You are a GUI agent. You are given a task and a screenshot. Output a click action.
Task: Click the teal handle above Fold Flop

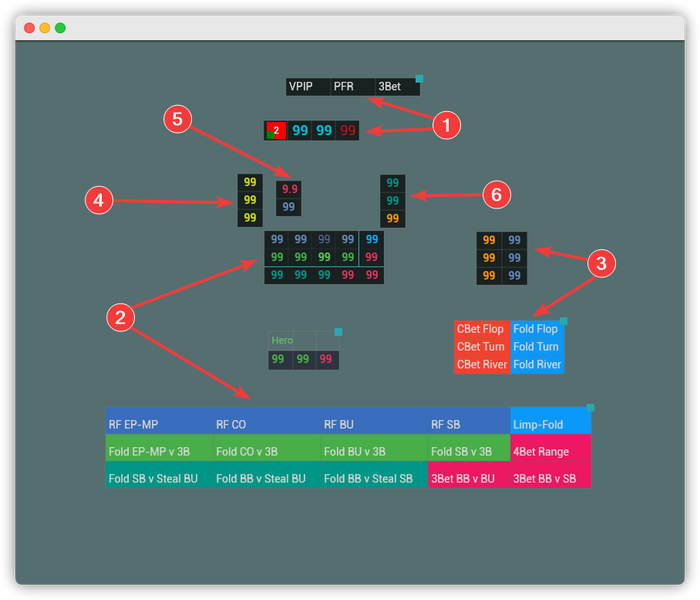[x=563, y=321]
